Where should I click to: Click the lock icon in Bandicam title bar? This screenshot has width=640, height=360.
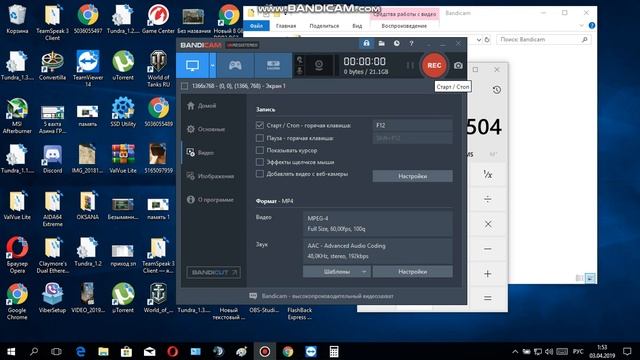click(x=366, y=43)
